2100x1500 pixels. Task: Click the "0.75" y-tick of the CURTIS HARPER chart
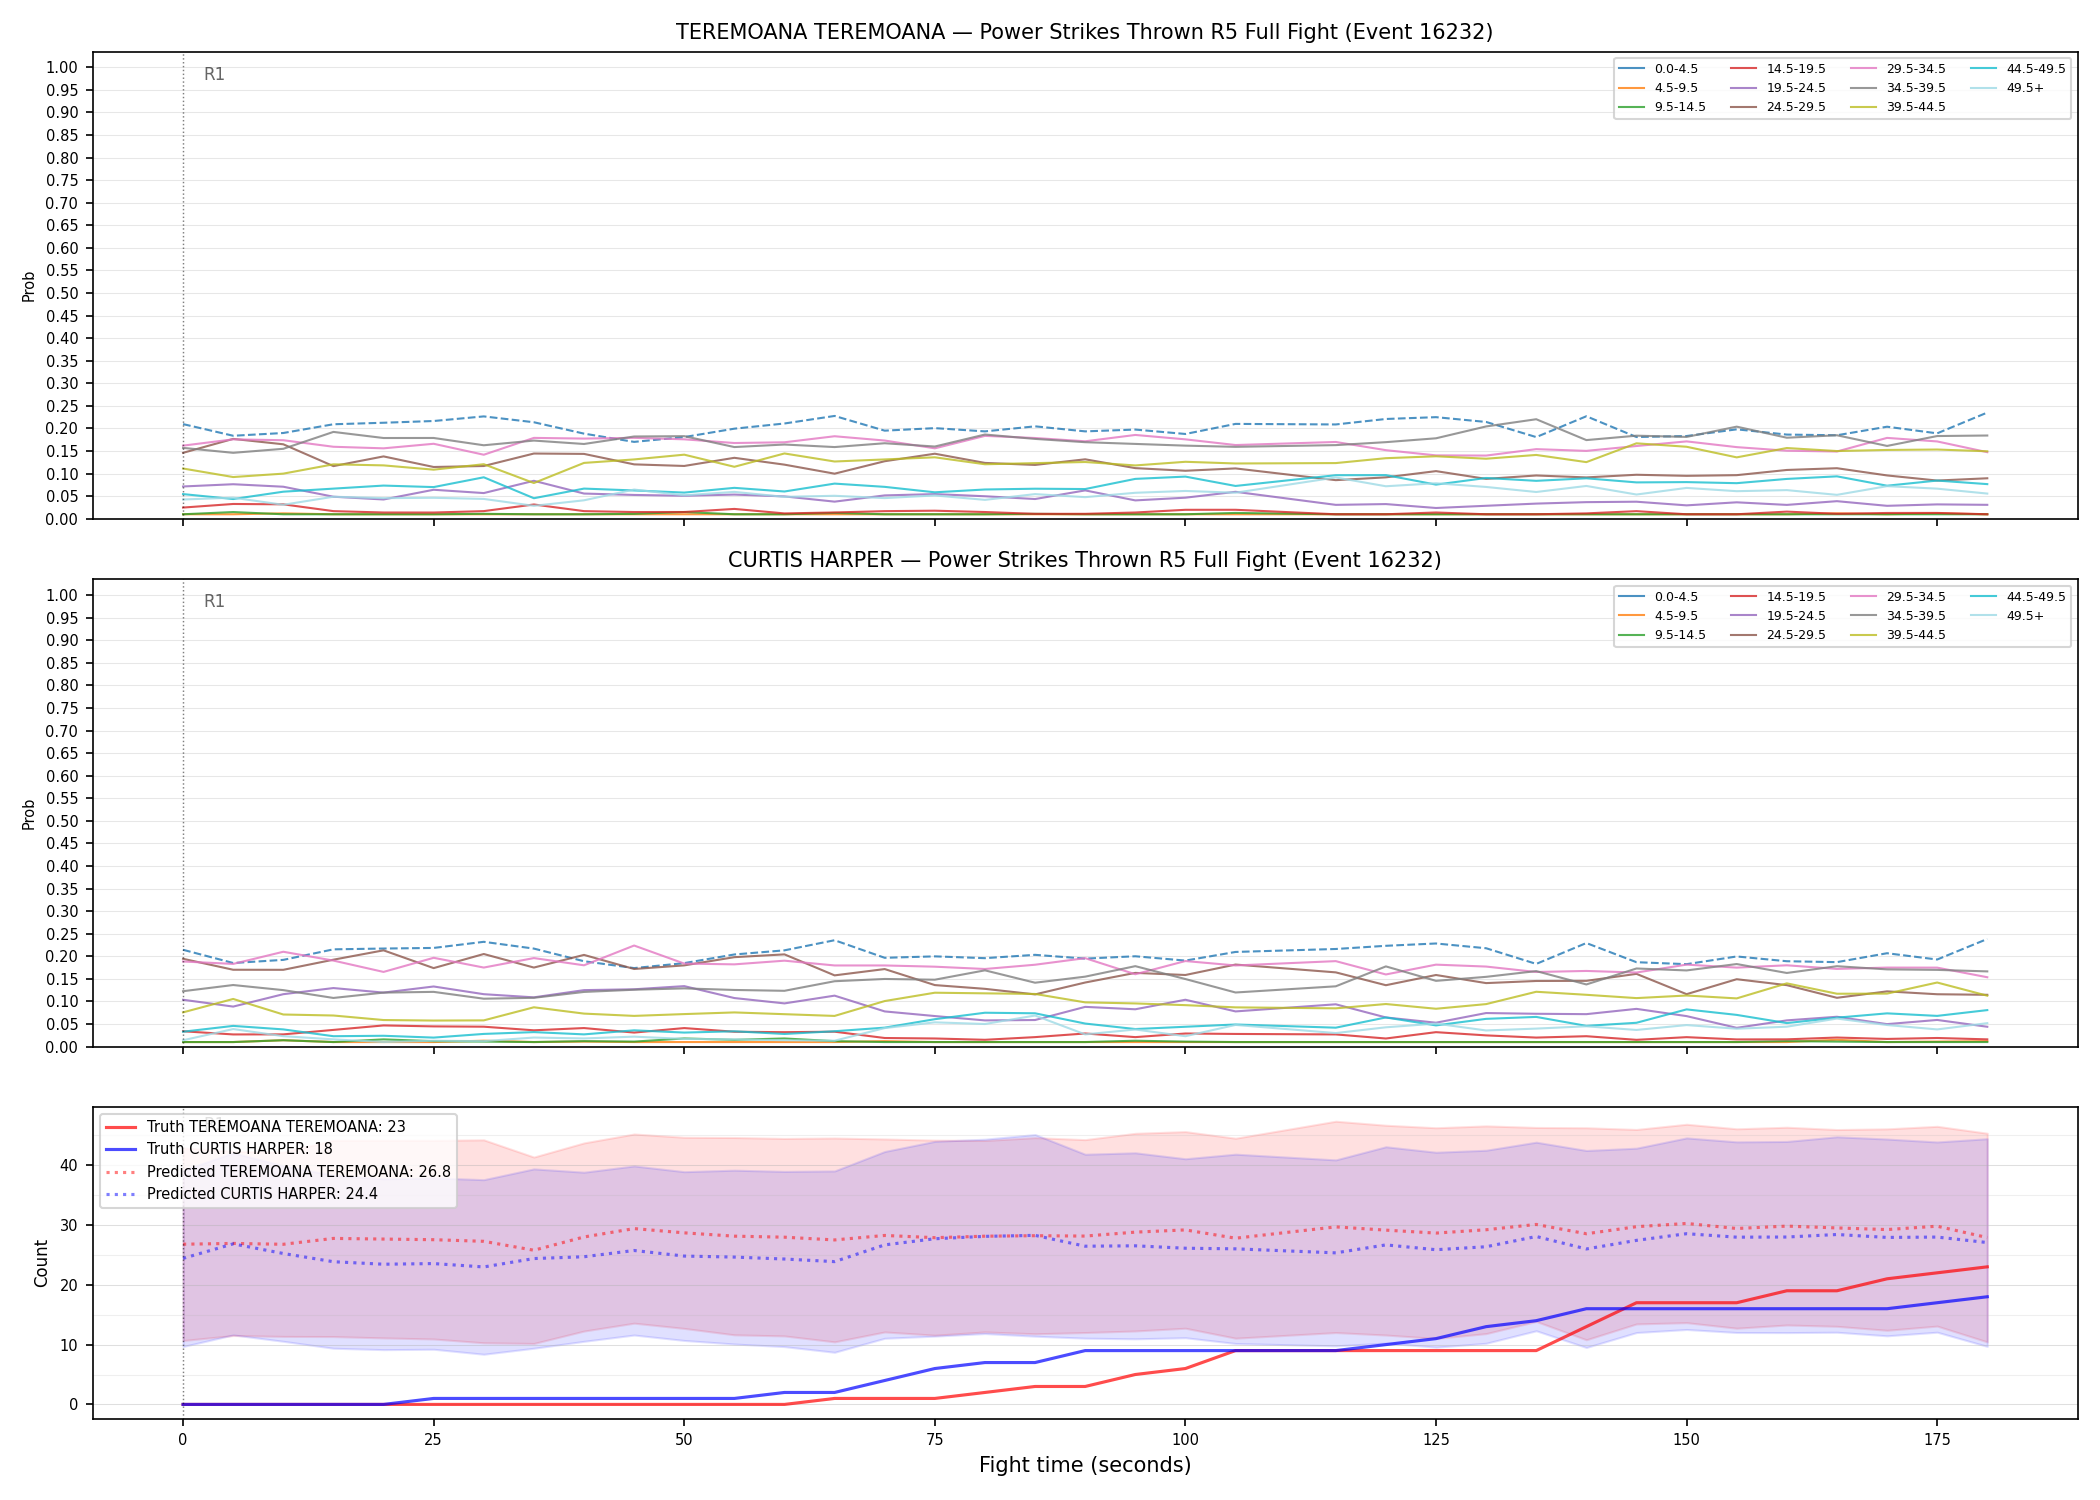tap(62, 708)
